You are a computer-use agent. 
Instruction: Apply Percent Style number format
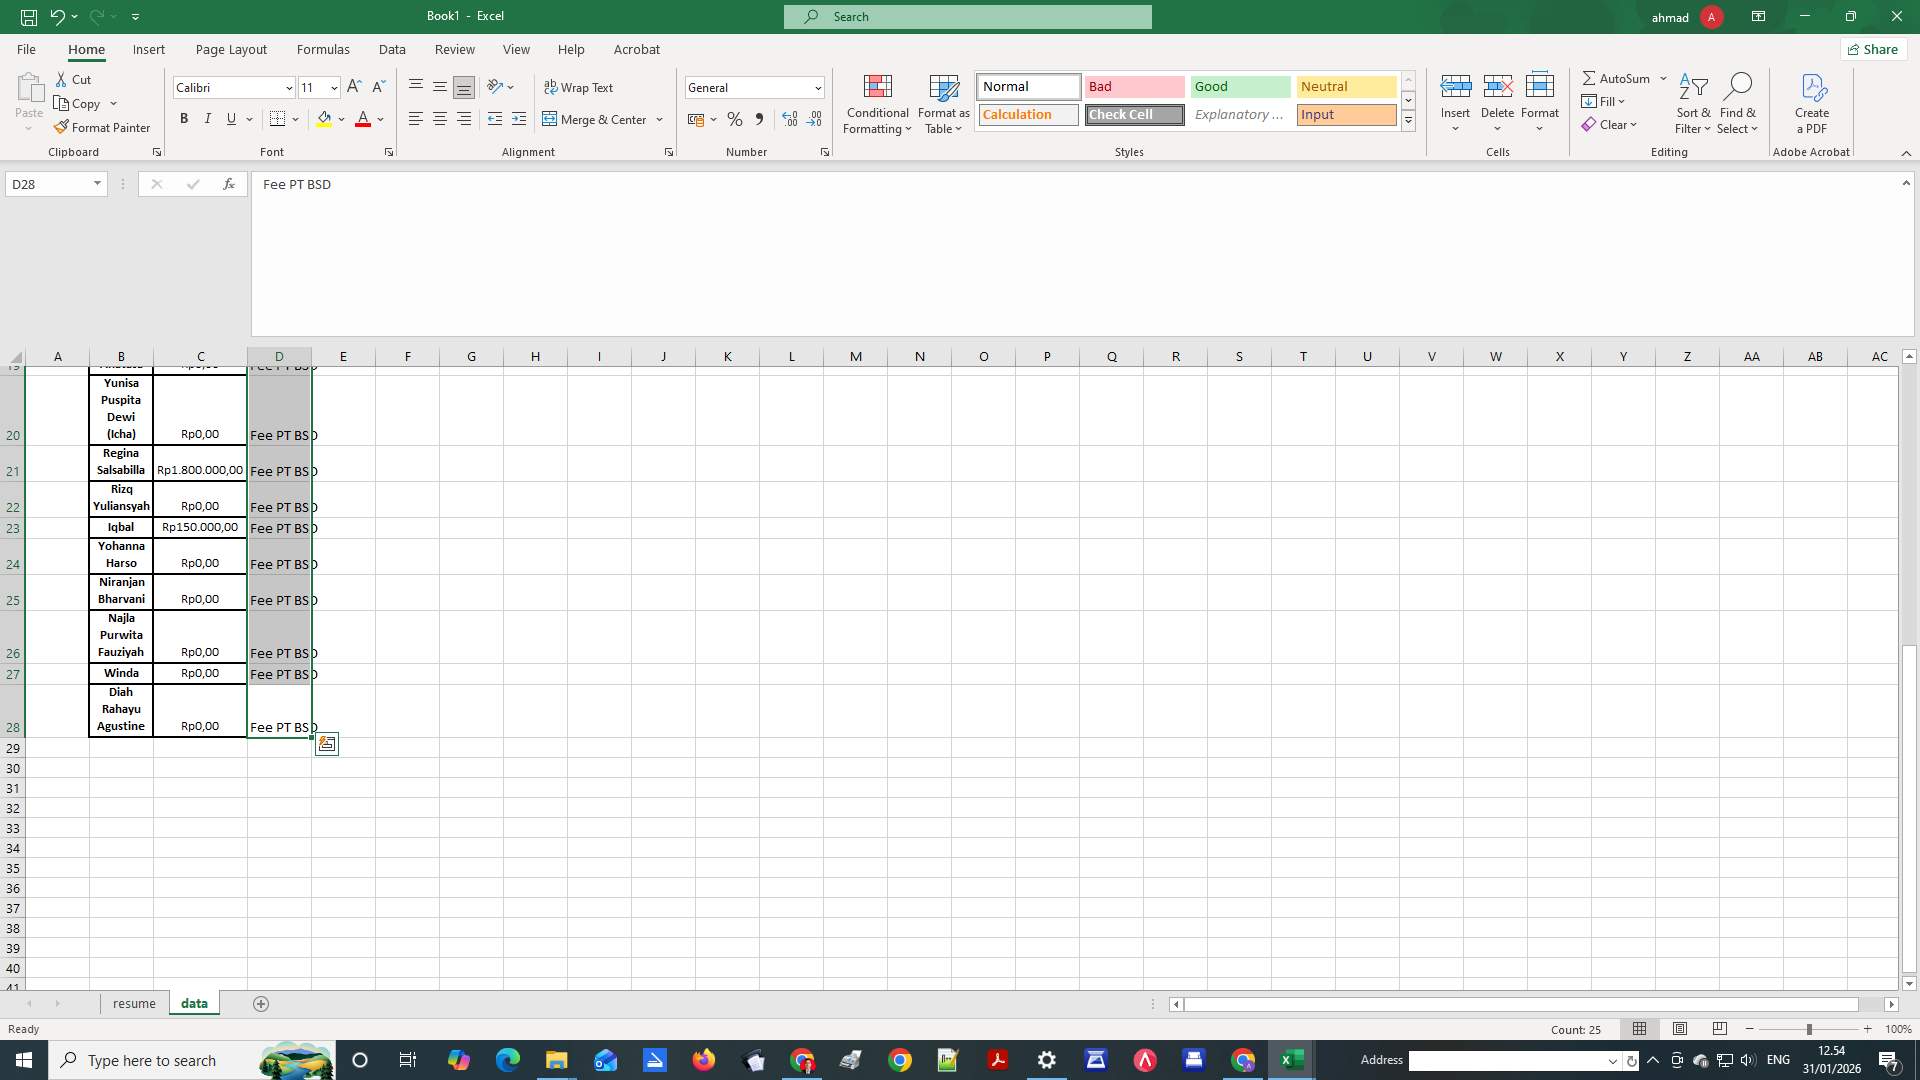pos(735,119)
